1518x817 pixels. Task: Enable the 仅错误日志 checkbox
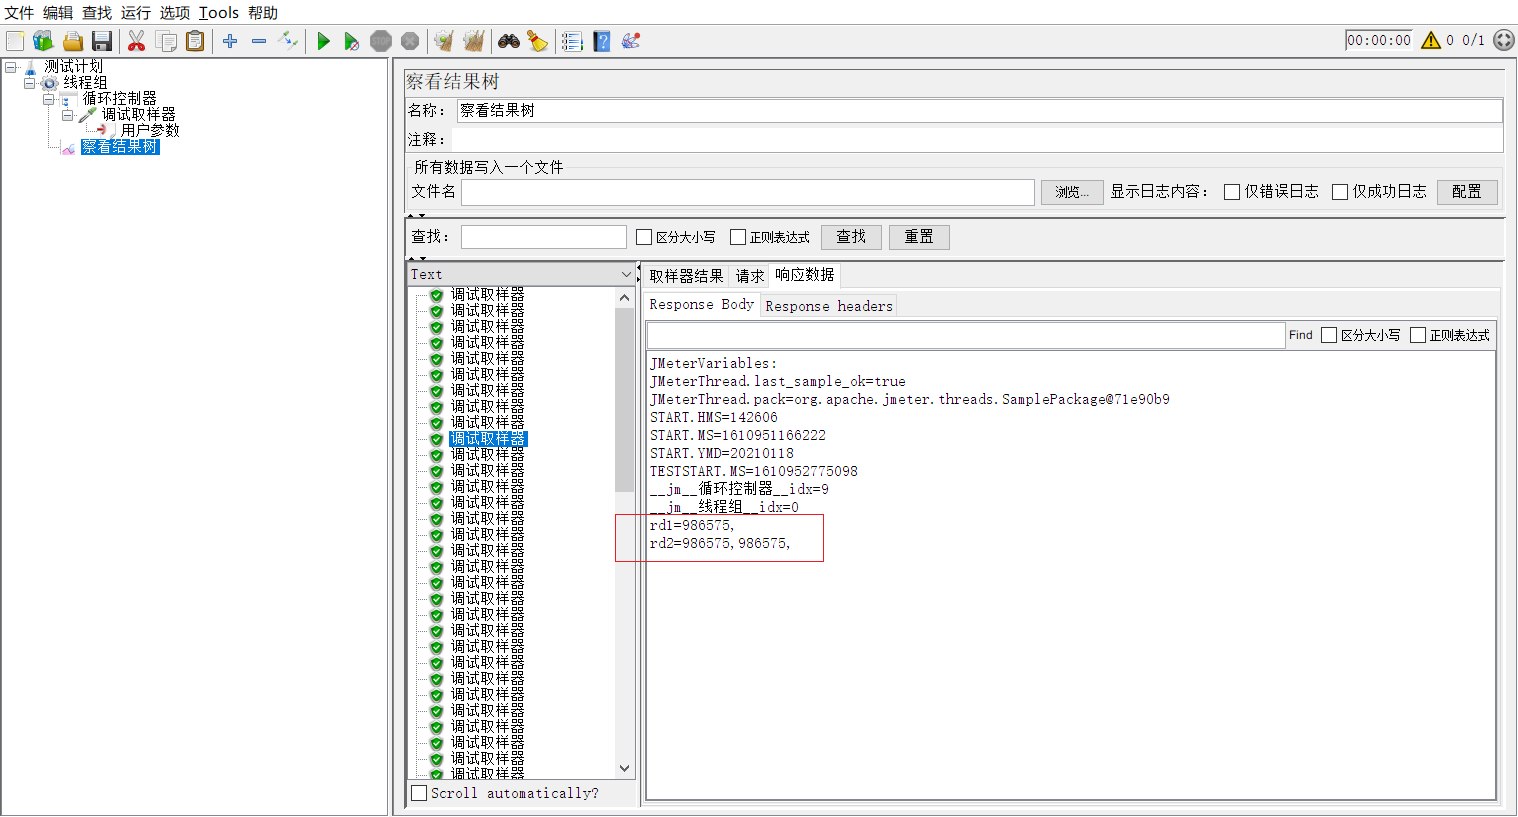coord(1232,191)
